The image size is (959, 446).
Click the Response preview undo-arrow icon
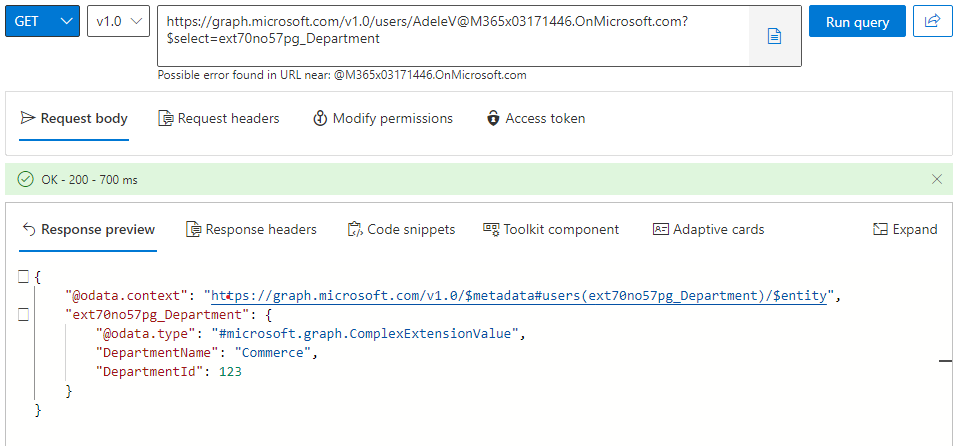pyautogui.click(x=29, y=229)
